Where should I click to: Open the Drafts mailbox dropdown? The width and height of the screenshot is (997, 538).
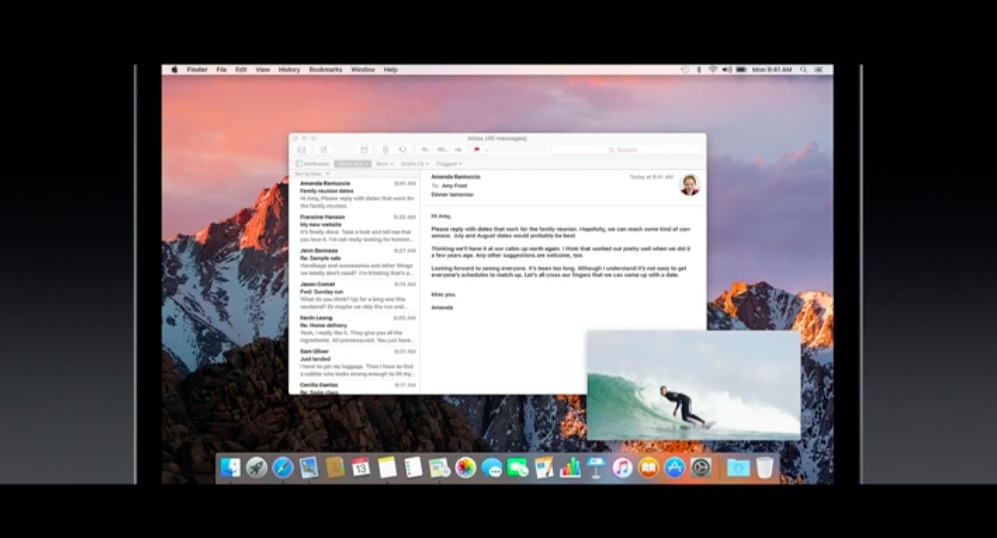[x=415, y=163]
